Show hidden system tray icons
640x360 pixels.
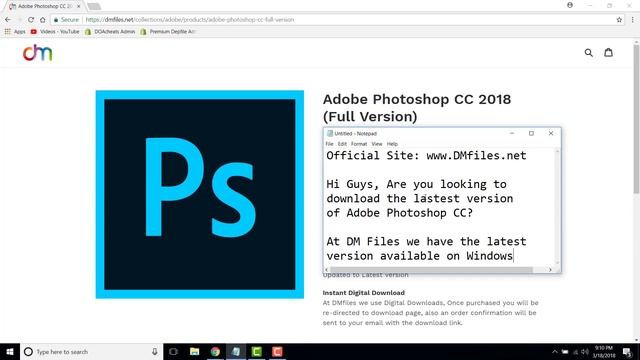[x=555, y=351]
